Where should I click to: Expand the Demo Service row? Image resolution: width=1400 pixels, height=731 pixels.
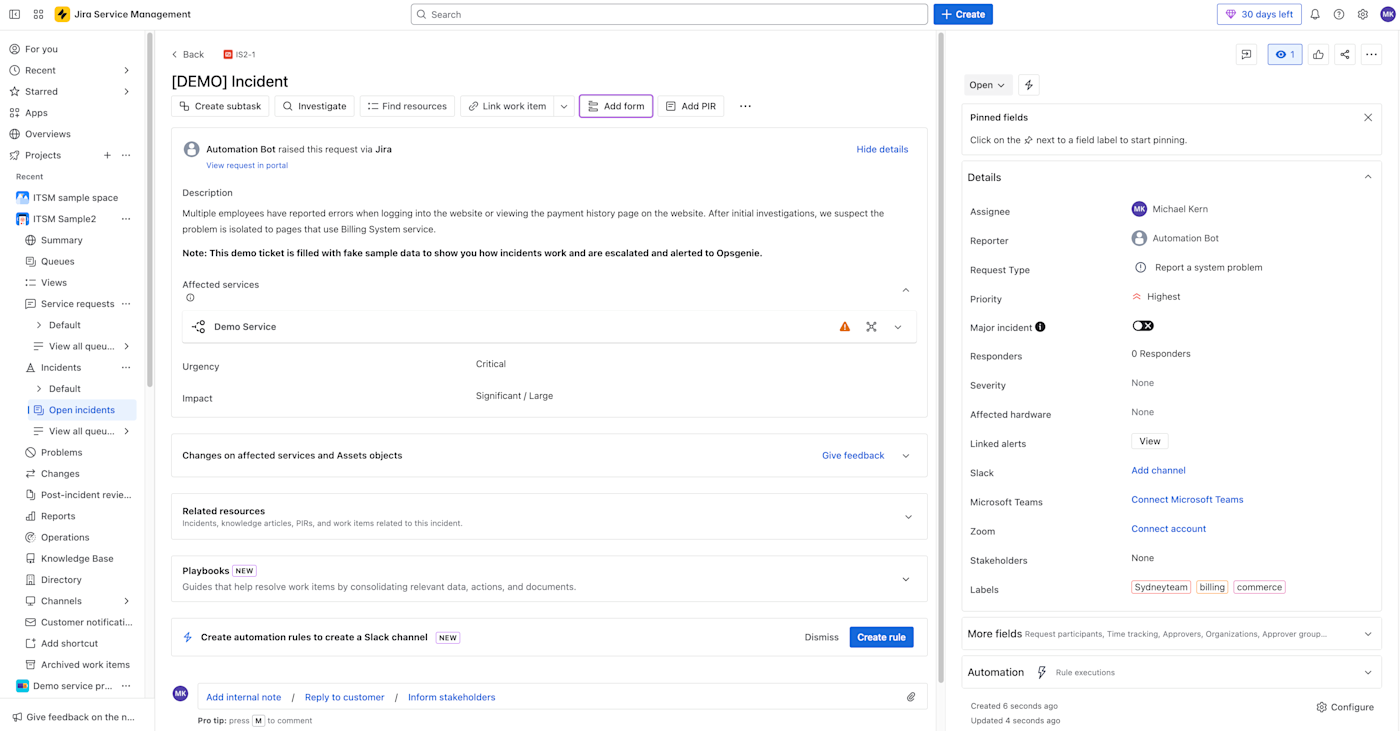tap(898, 327)
